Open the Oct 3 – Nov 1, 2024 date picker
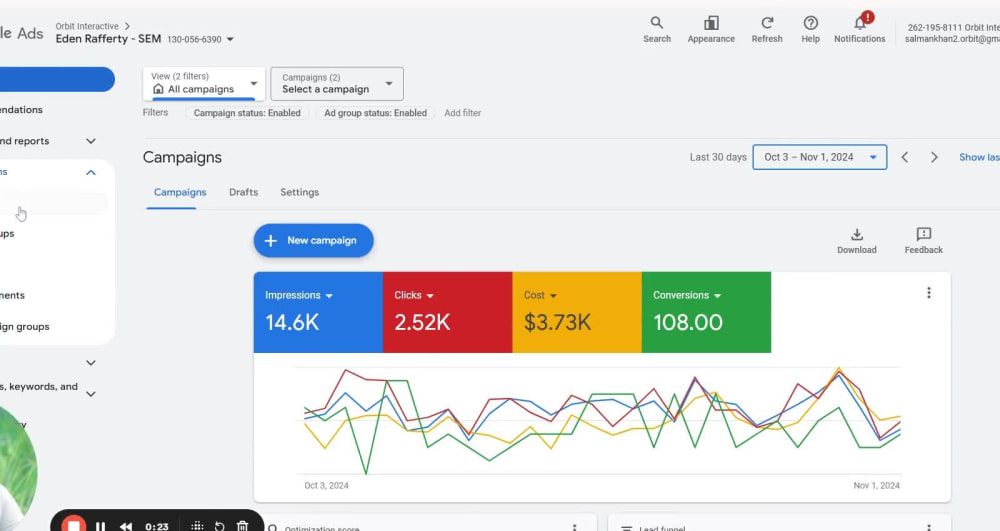This screenshot has height=531, width=1000. click(820, 157)
